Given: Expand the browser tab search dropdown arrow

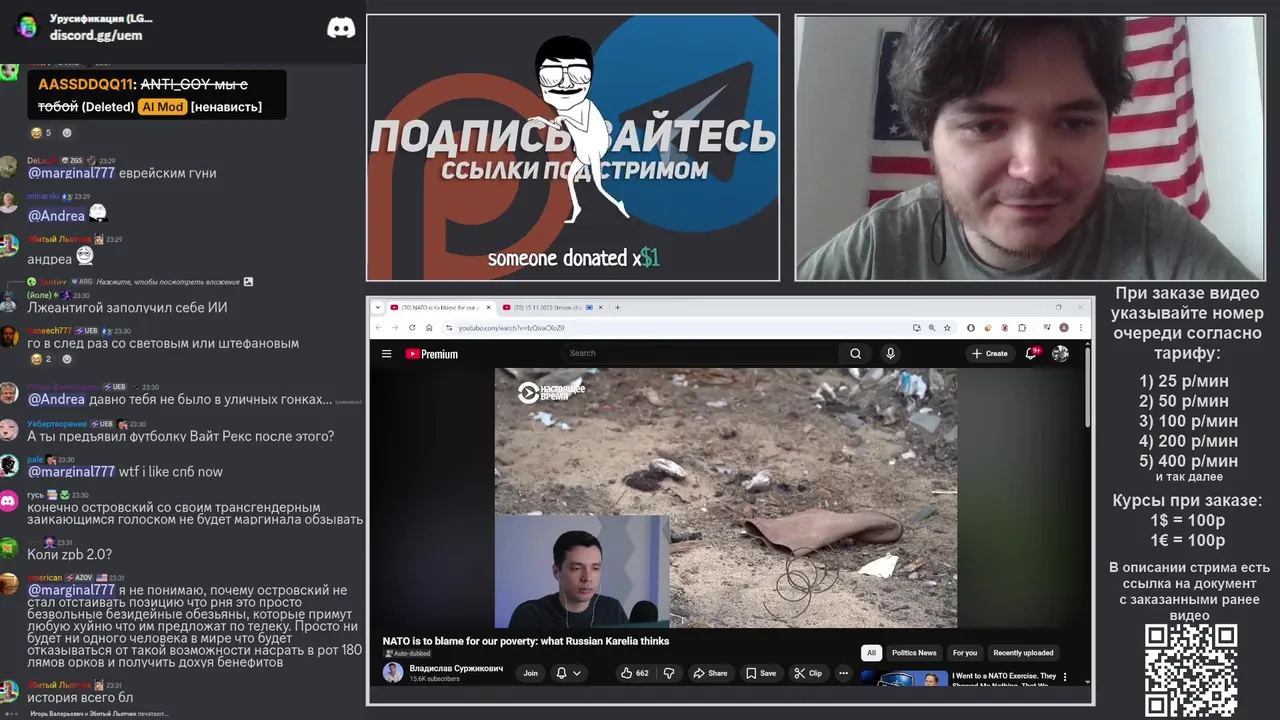Looking at the screenshot, I should (378, 307).
